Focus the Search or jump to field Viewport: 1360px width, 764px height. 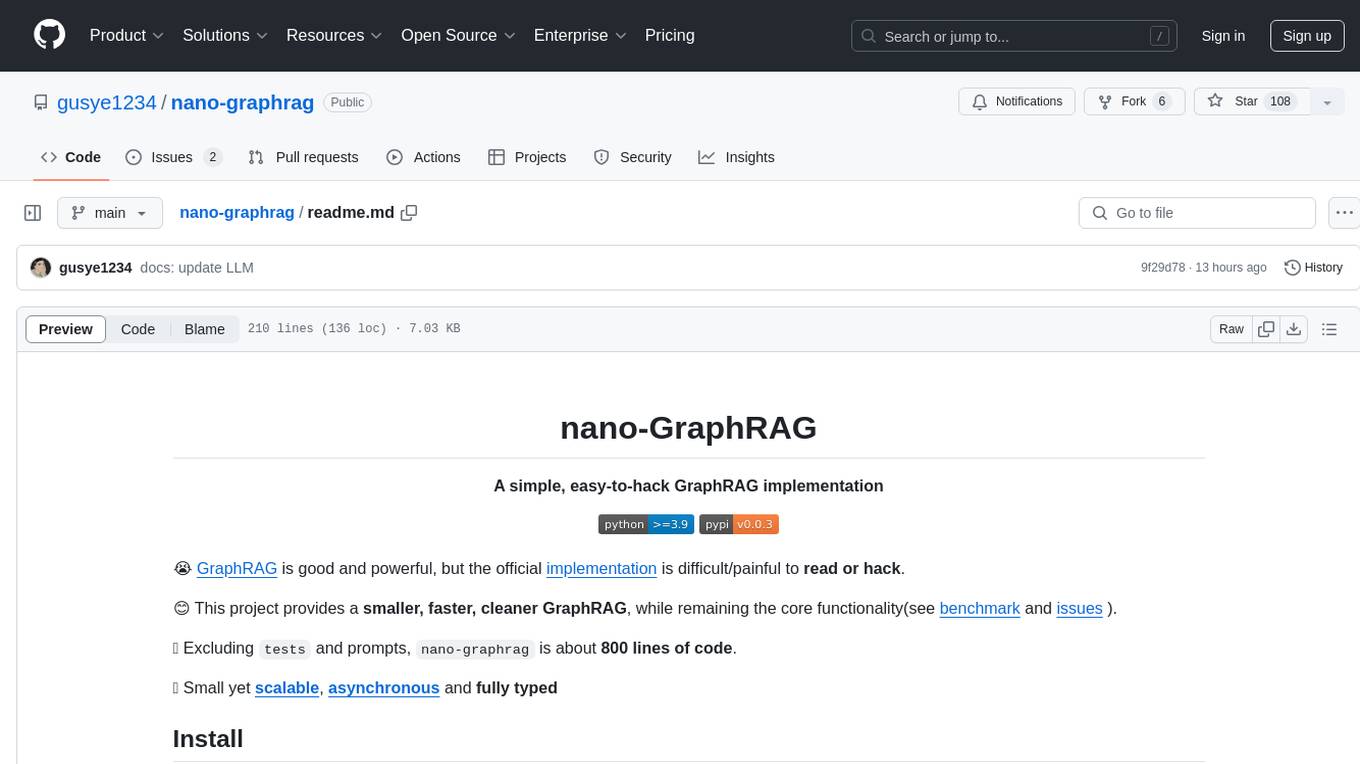[x=1016, y=36]
